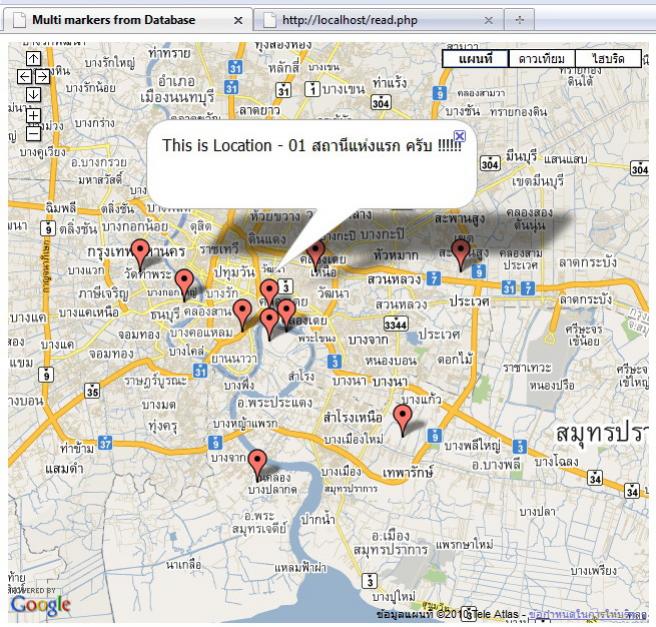
Task: Open the map terms of use link
Action: [587, 614]
